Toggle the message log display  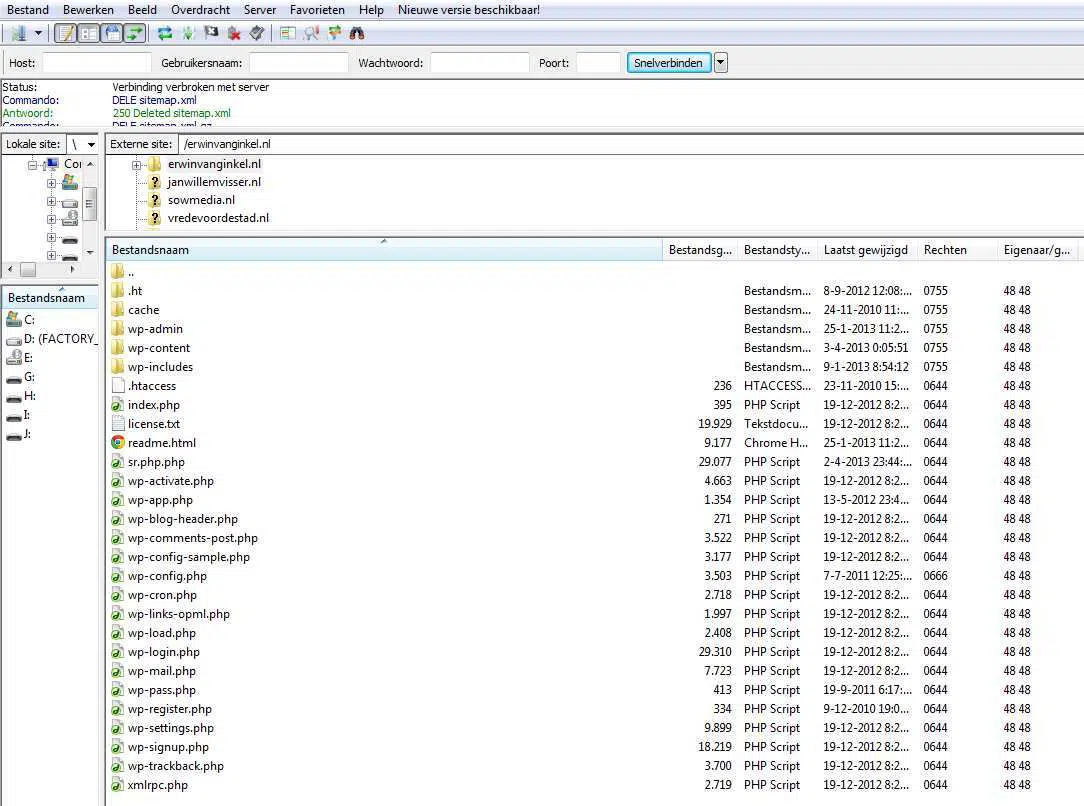pos(66,33)
